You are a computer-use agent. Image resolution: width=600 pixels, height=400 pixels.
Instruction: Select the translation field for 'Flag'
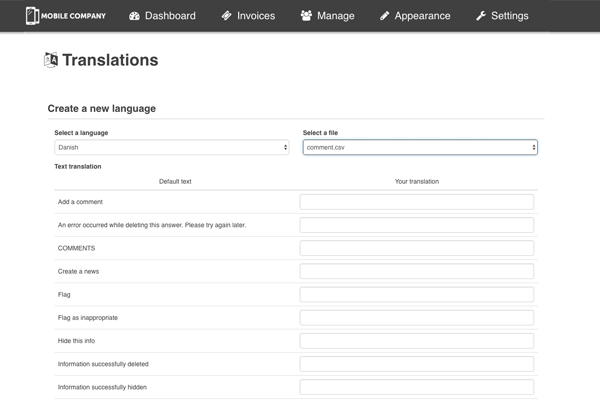(x=417, y=294)
